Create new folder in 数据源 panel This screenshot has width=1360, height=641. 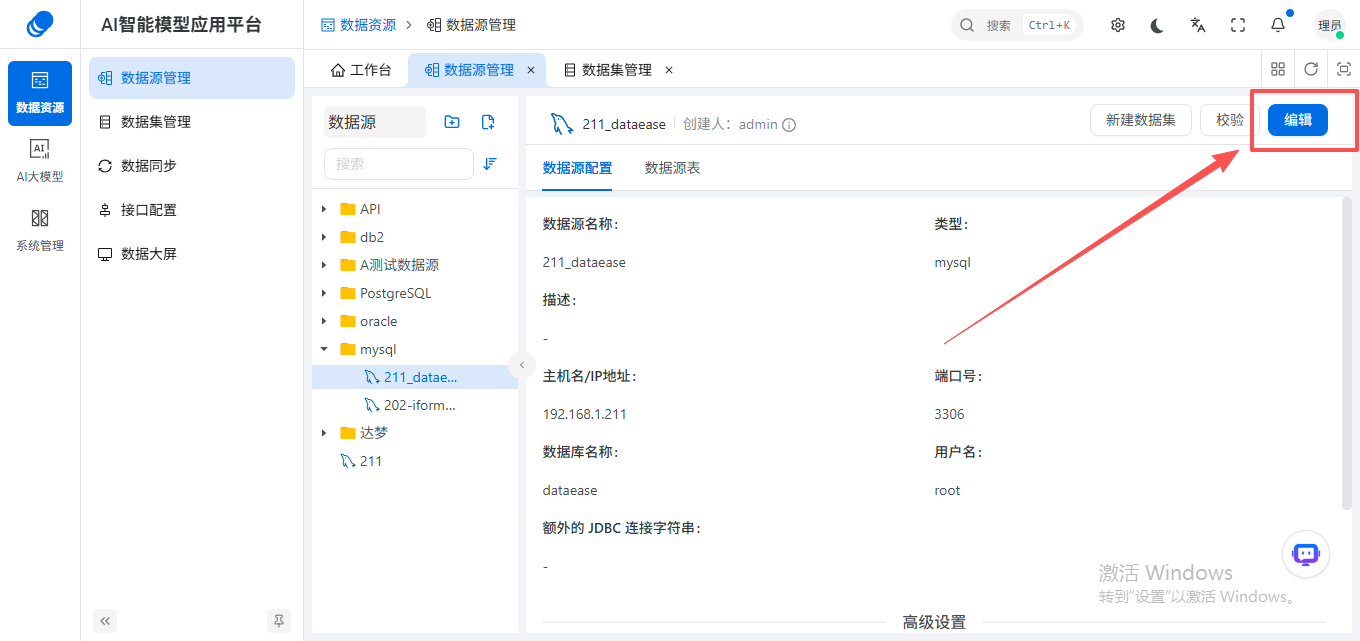pos(452,122)
